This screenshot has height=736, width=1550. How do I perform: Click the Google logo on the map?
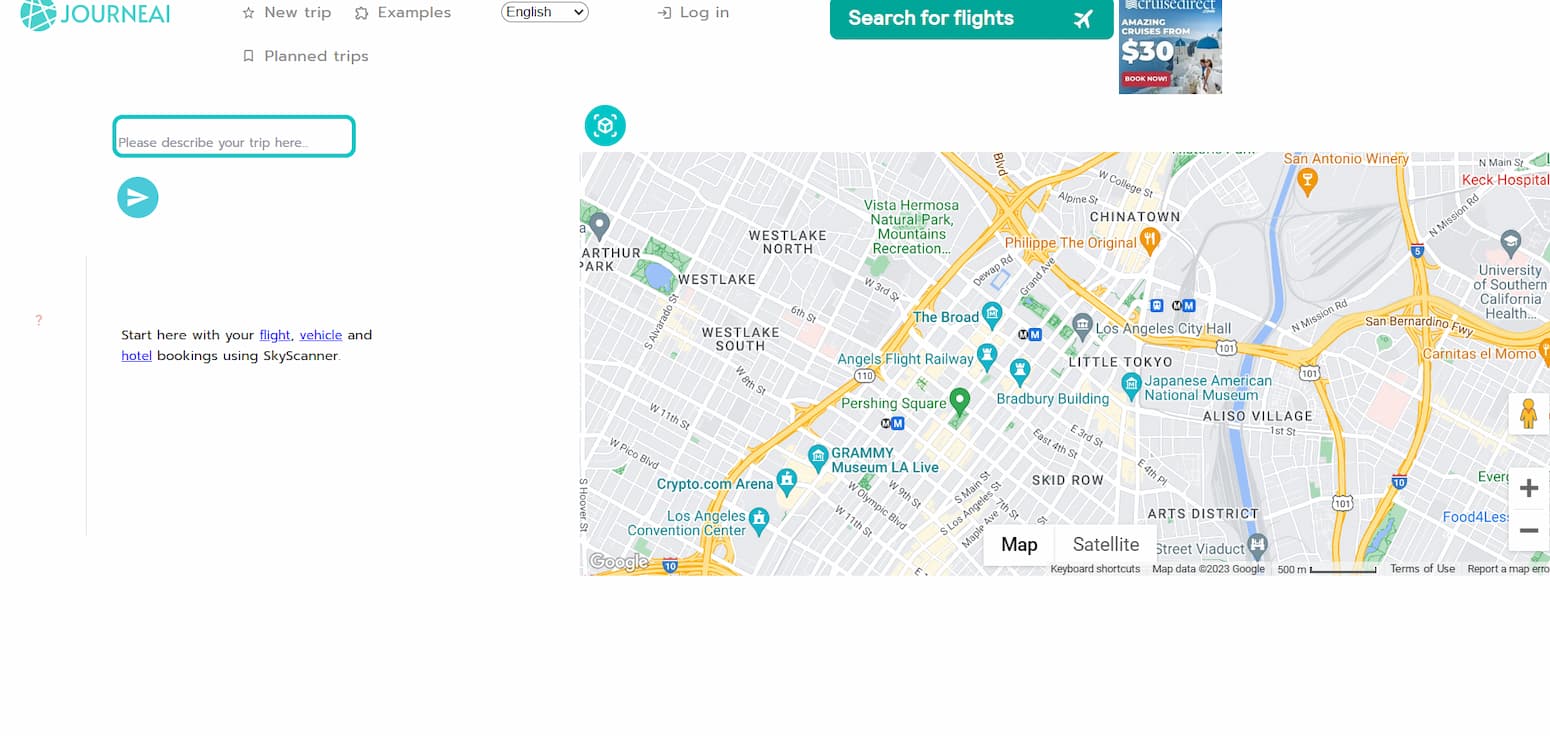pos(618,562)
